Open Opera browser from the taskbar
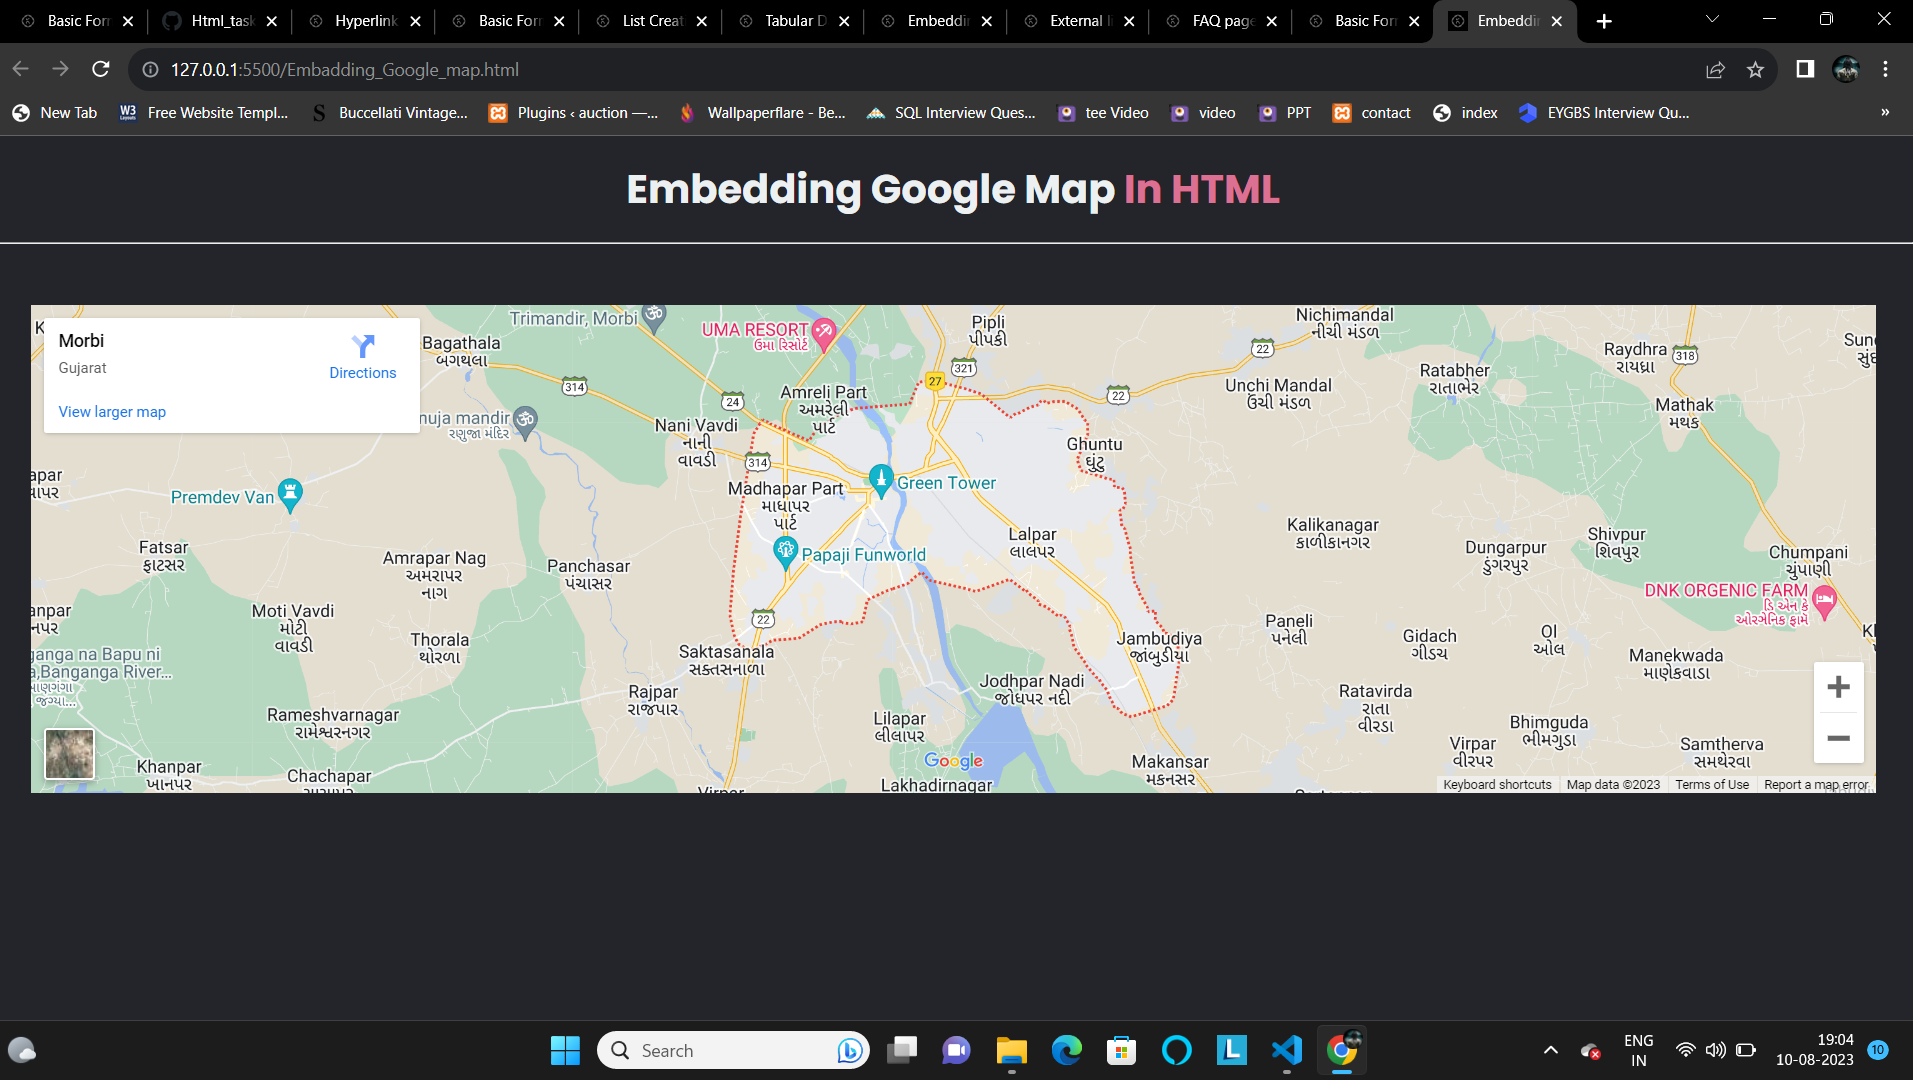This screenshot has width=1913, height=1080. pyautogui.click(x=1176, y=1050)
